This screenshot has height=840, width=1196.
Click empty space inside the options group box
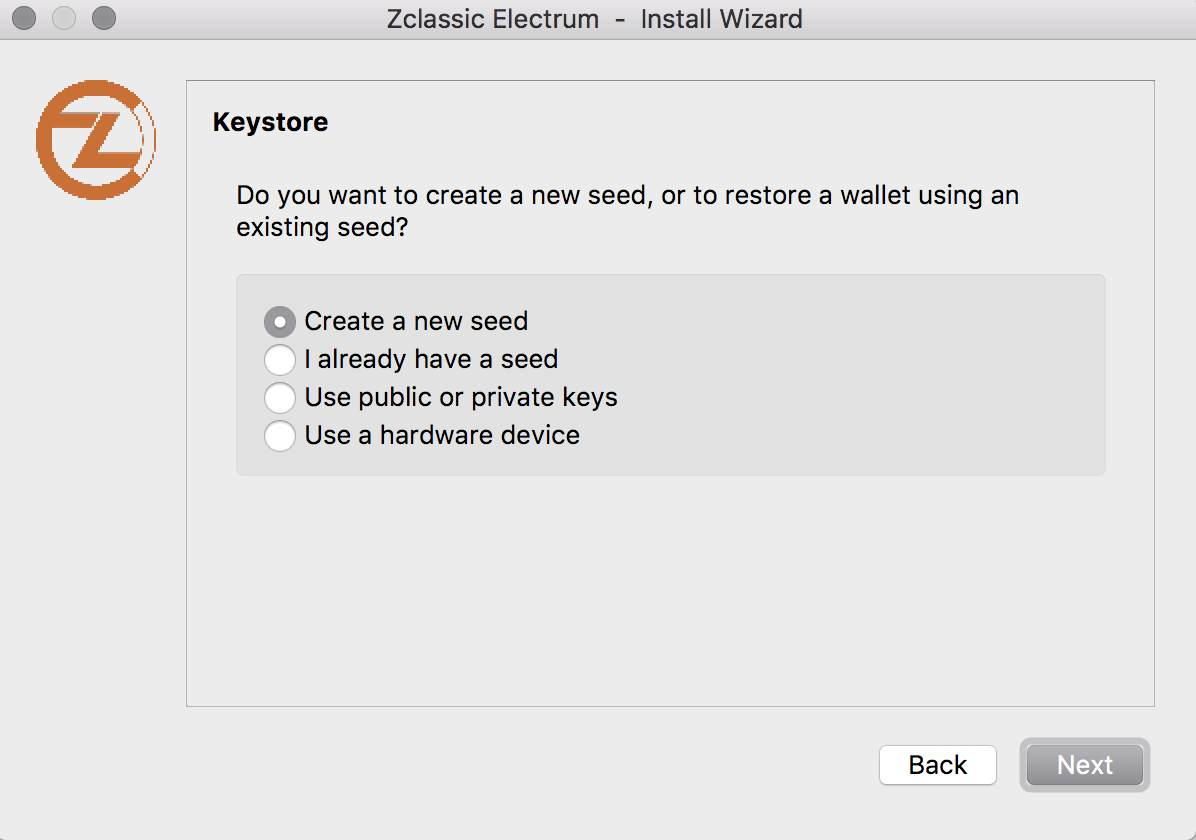pyautogui.click(x=854, y=375)
